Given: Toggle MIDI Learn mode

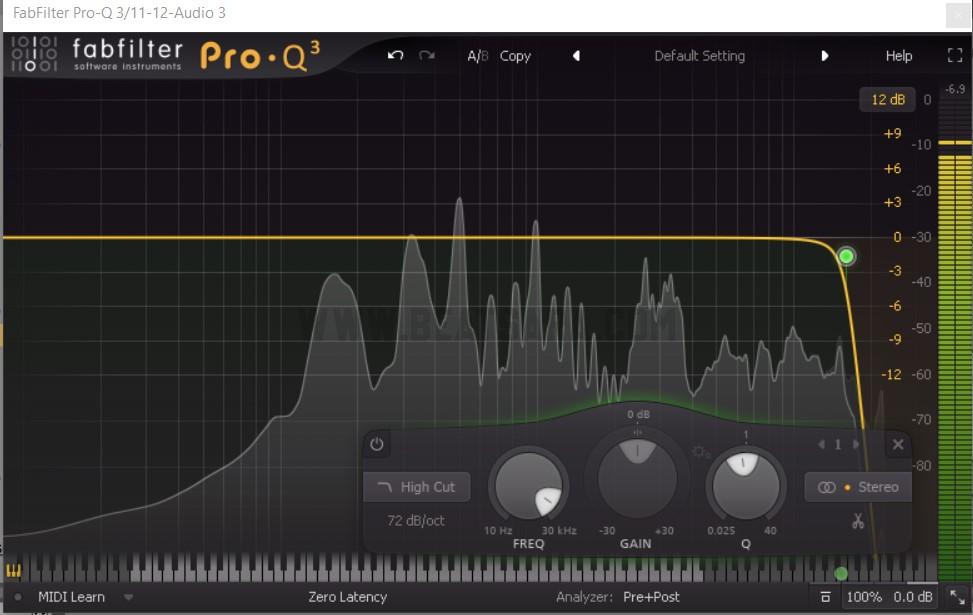Looking at the screenshot, I should (71, 597).
